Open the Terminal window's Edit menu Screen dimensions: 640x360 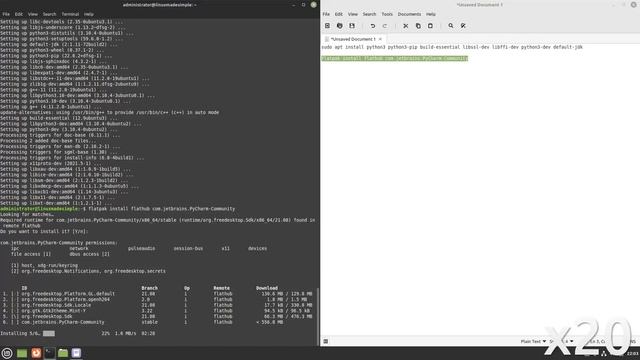(19, 14)
